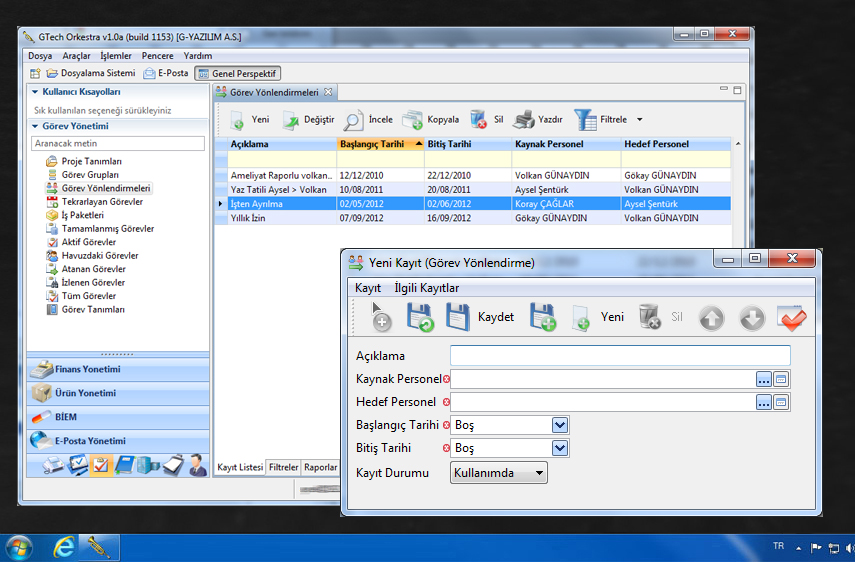Open the İlgili Kayıtlar menu
Image resolution: width=855 pixels, height=562 pixels.
[x=426, y=288]
